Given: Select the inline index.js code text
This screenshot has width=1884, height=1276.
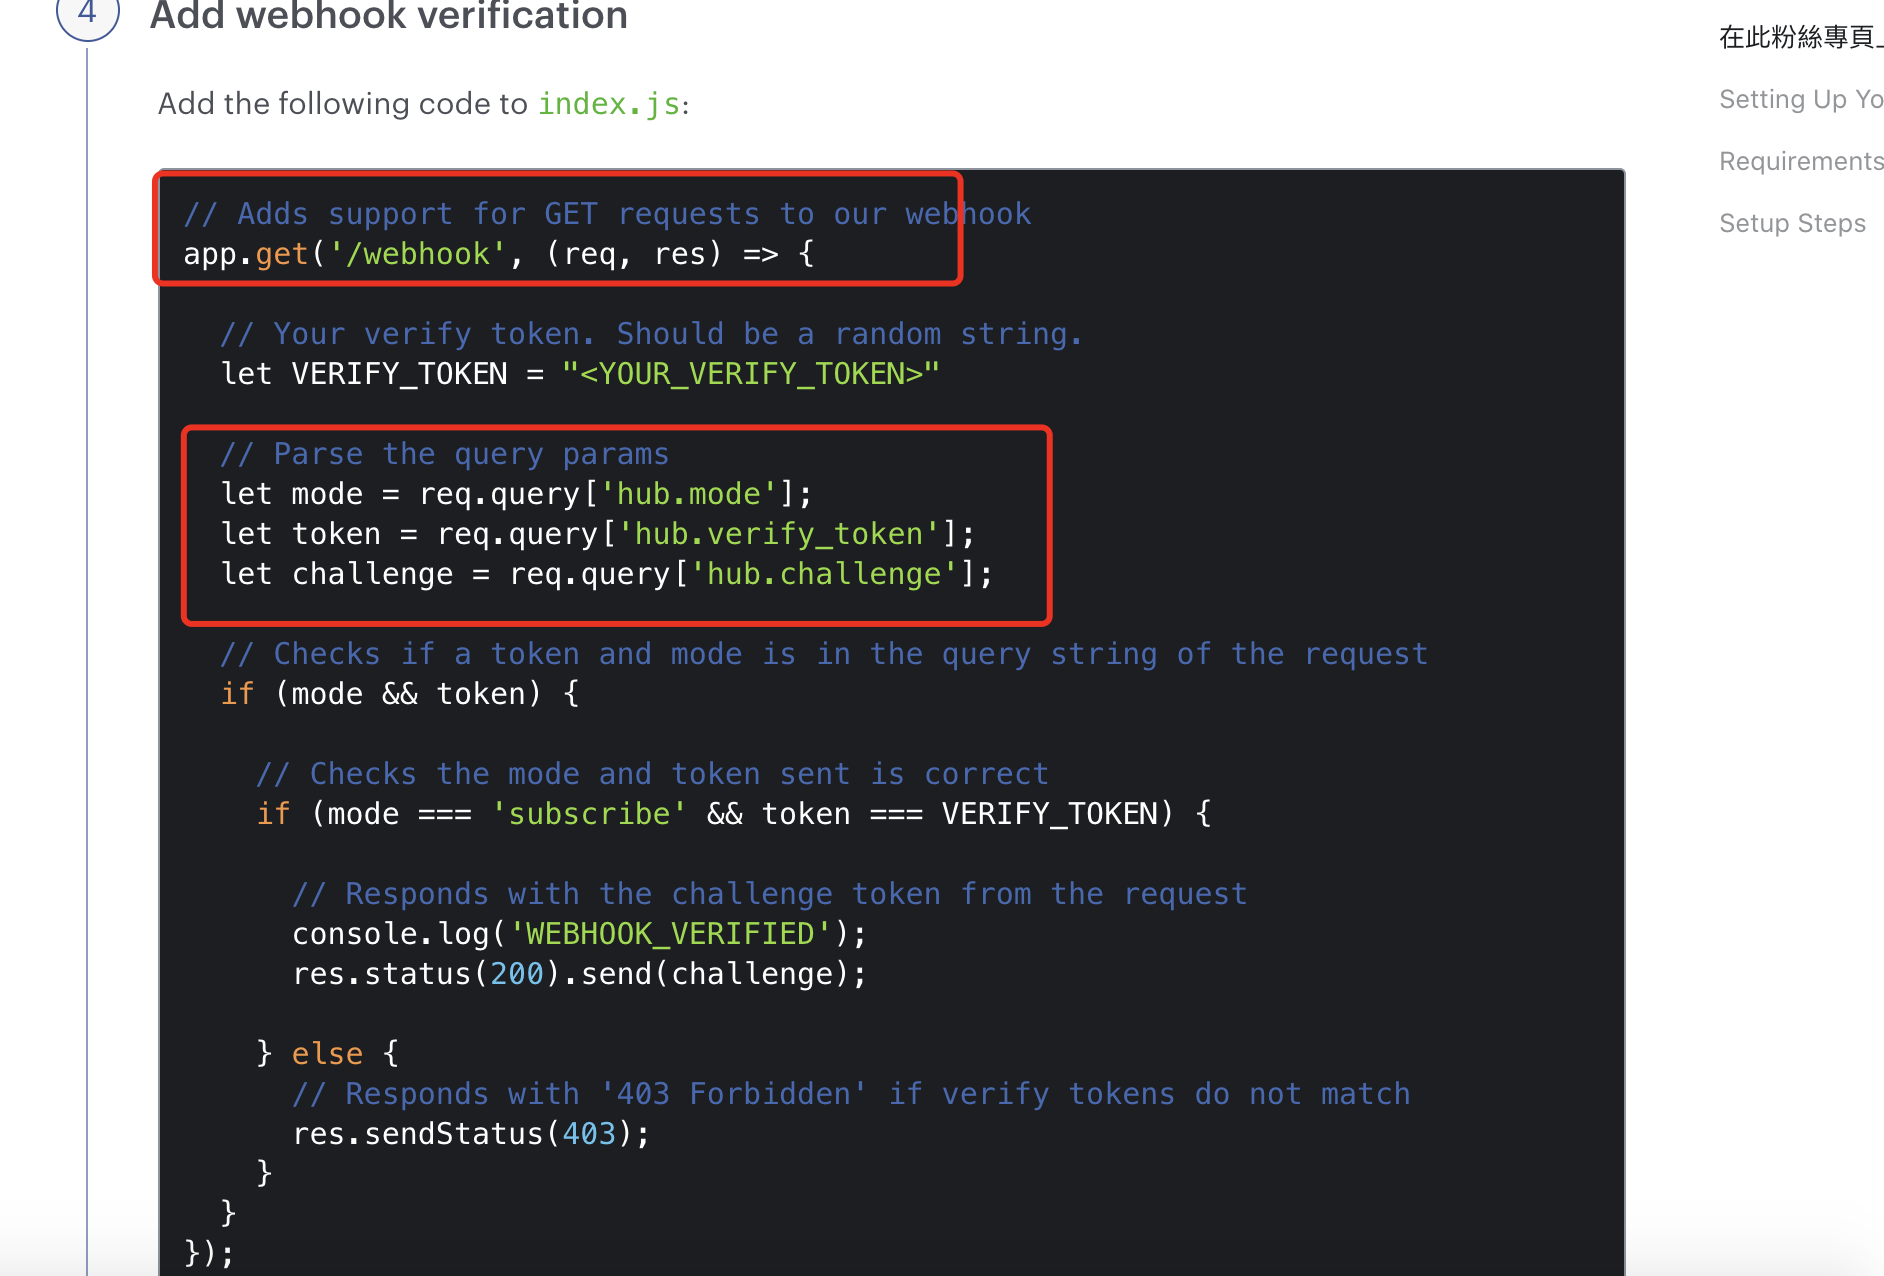Looking at the screenshot, I should 608,103.
